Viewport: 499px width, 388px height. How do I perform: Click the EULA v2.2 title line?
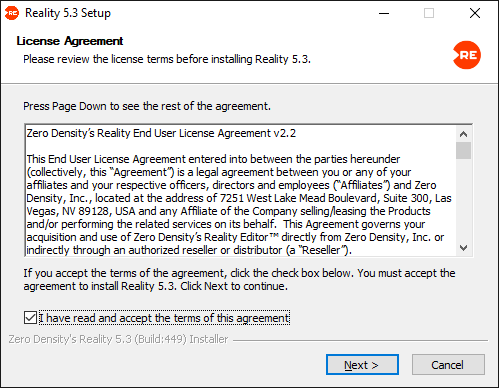[x=161, y=133]
